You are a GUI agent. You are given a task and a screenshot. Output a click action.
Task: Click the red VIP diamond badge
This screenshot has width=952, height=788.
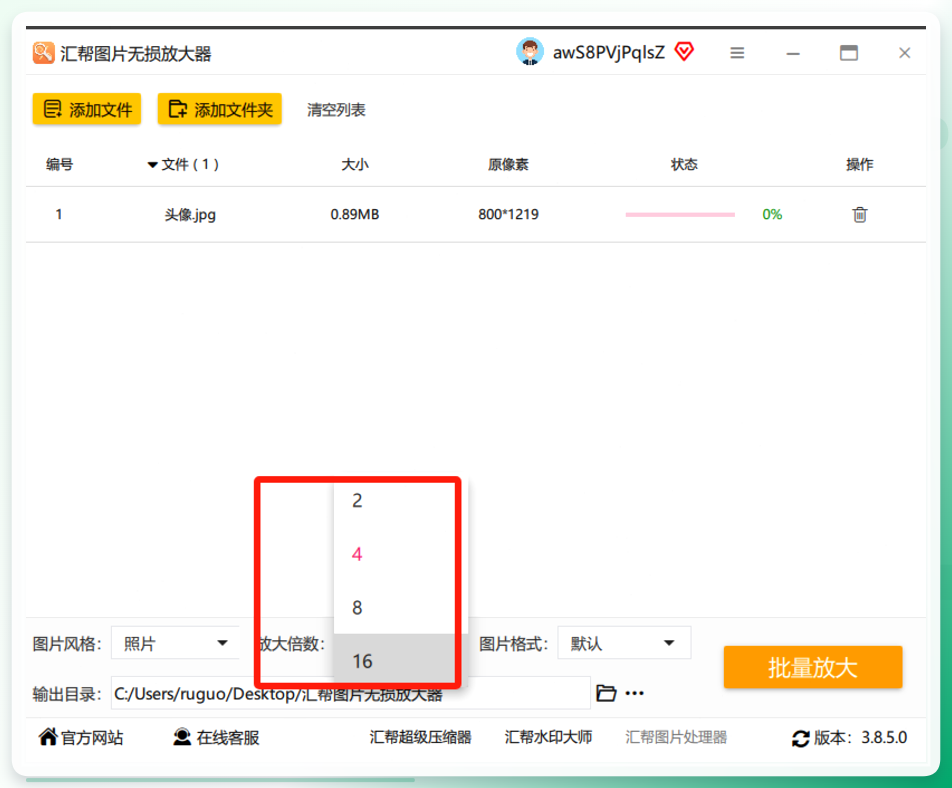tap(684, 52)
